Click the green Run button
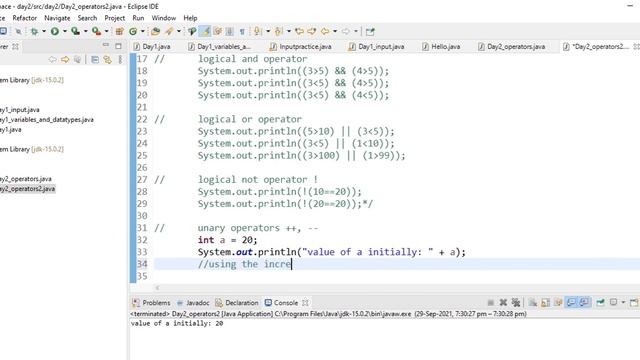 click(55, 31)
